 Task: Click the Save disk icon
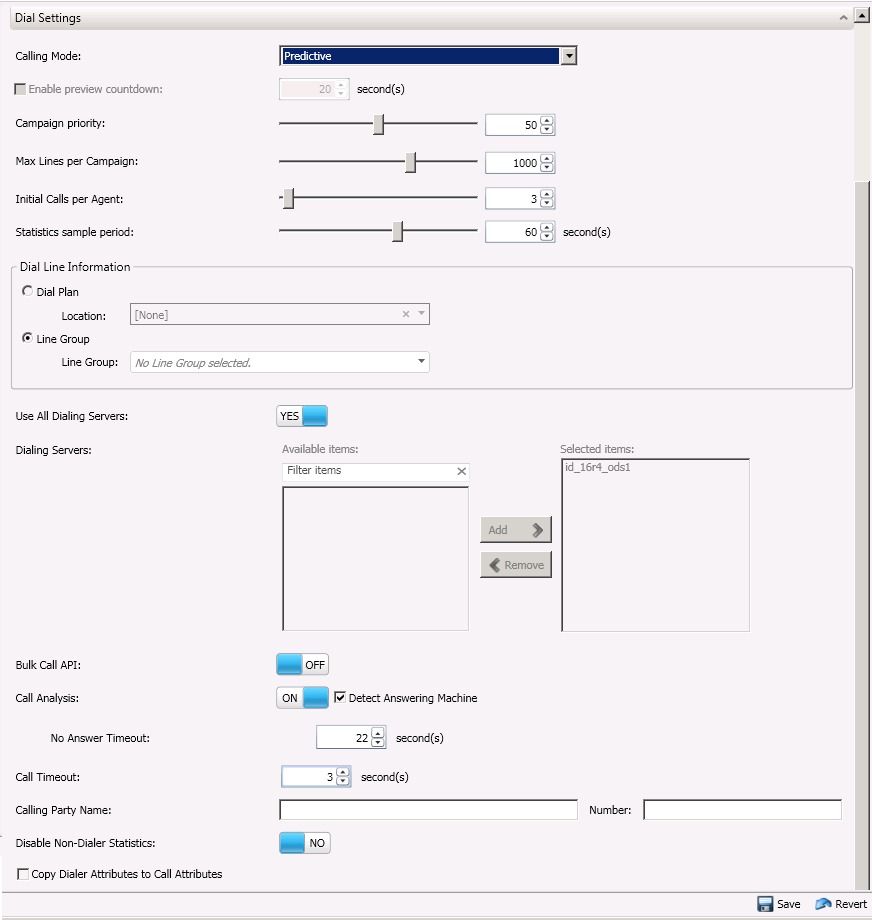pyautogui.click(x=765, y=904)
